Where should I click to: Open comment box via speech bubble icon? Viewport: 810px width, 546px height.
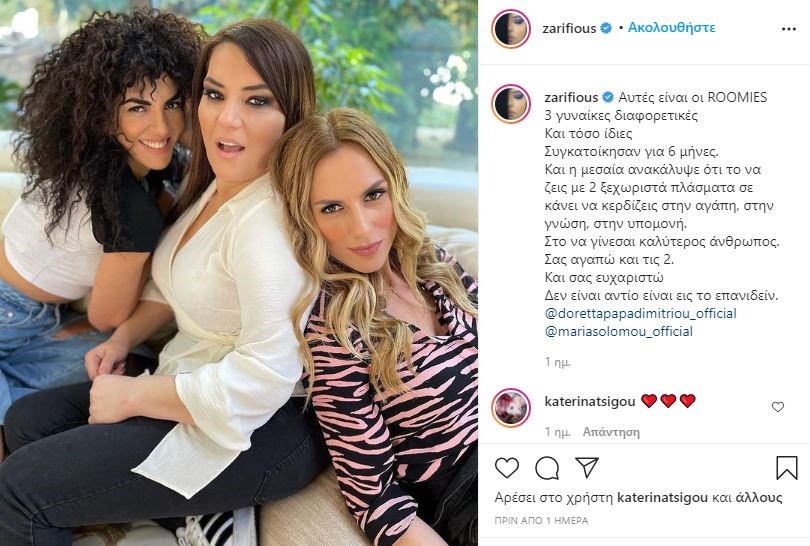[x=547, y=468]
